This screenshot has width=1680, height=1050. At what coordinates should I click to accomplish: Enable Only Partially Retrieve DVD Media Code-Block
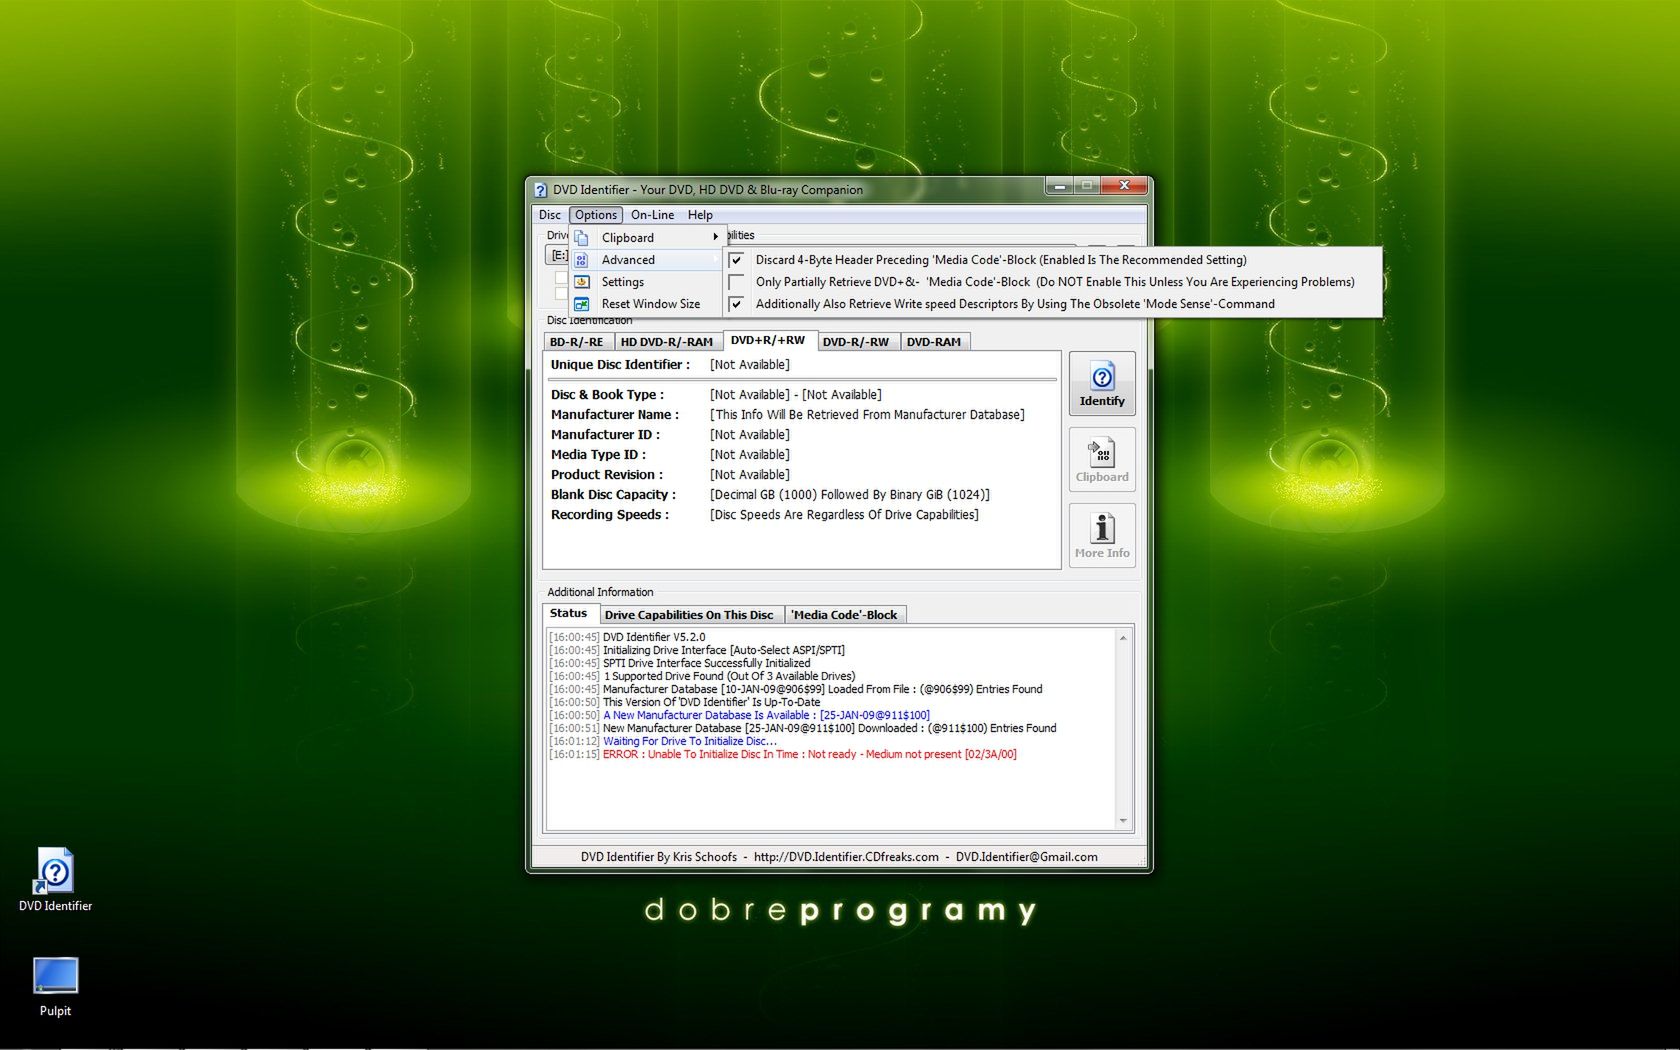pos(1053,282)
